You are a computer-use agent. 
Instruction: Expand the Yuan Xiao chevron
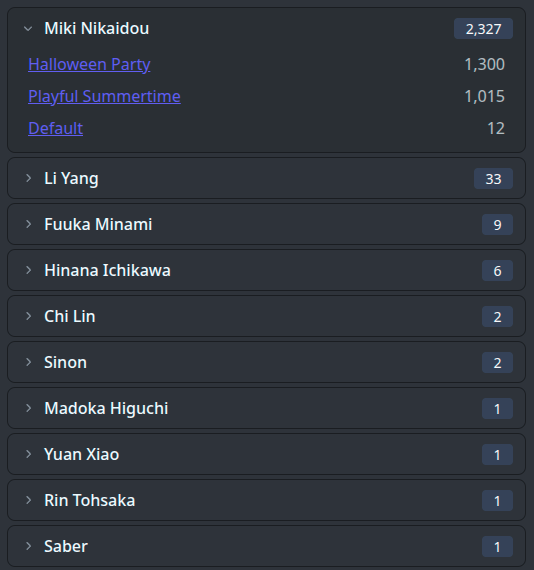point(28,454)
